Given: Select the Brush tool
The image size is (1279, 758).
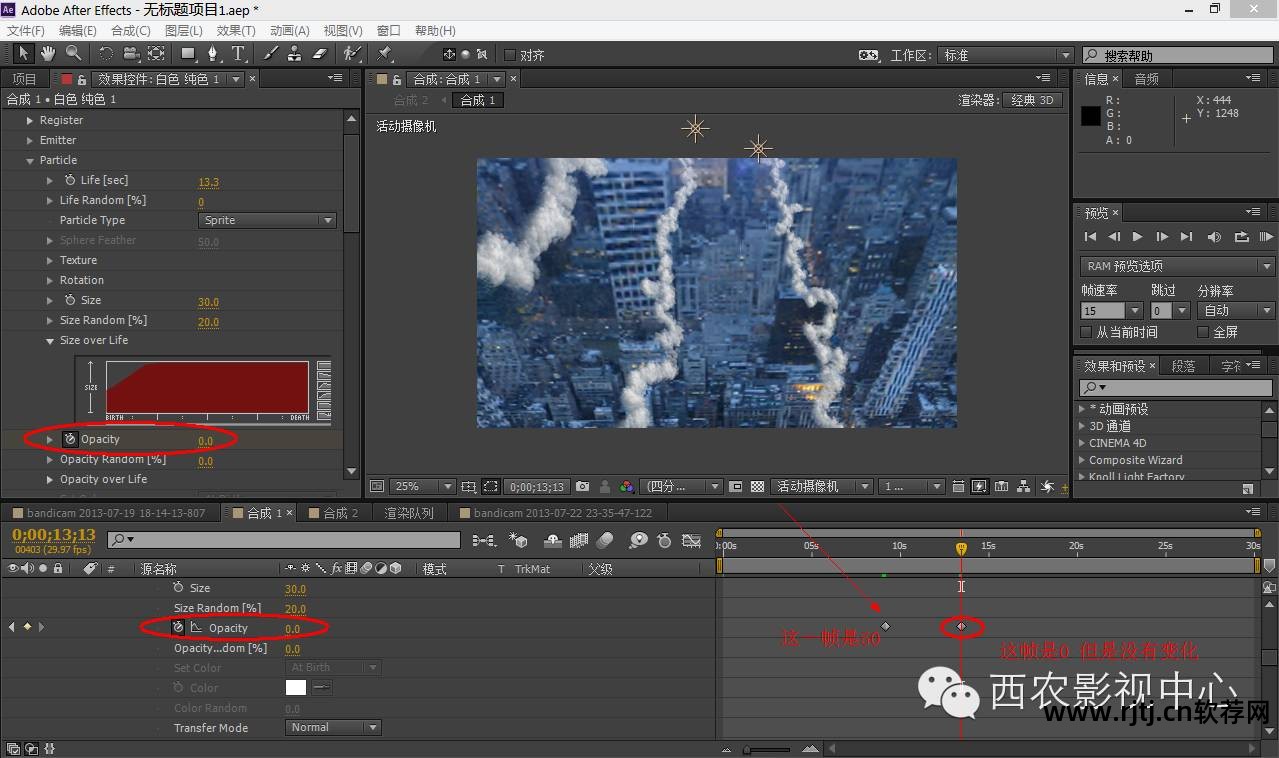Looking at the screenshot, I should pos(270,53).
